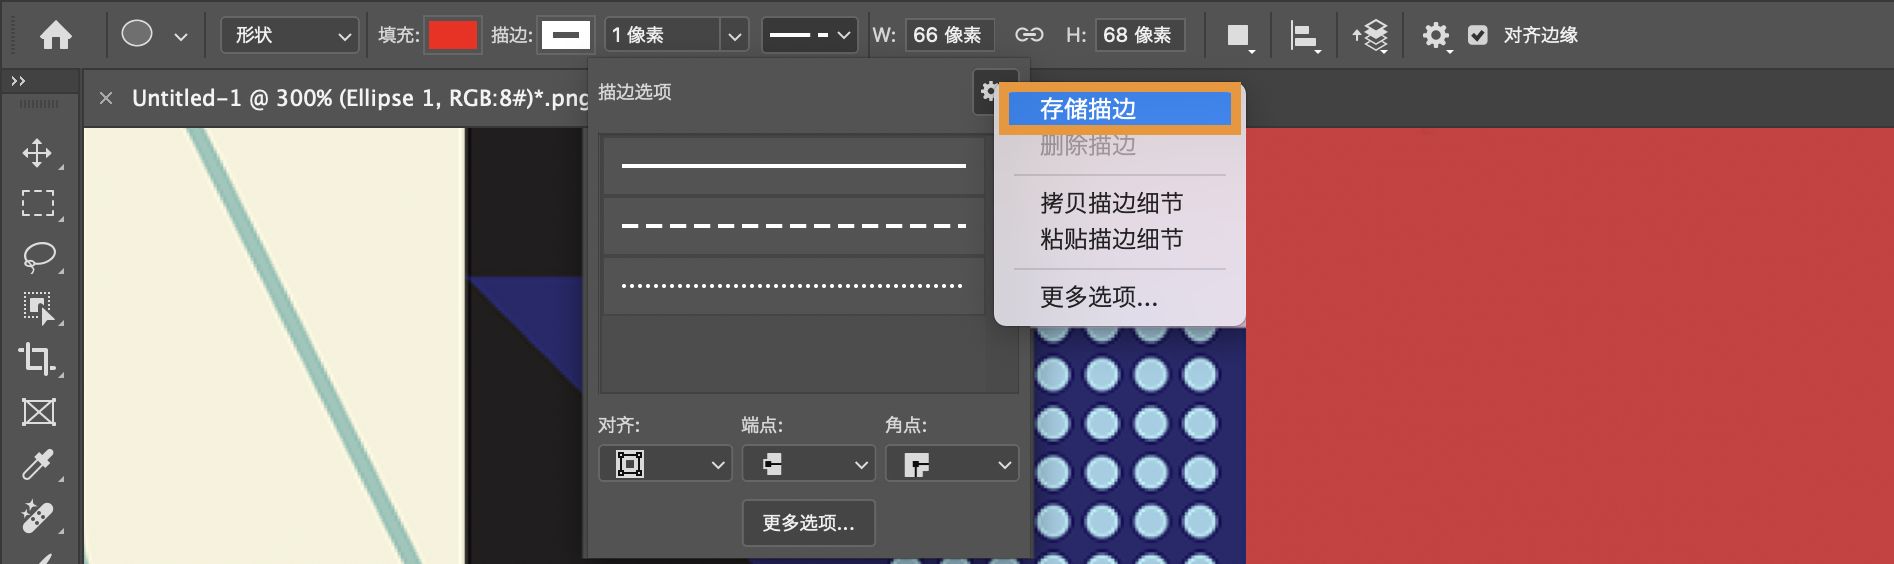This screenshot has width=1894, height=564.
Task: Click the 更多选项... button in panel
Action: 808,523
